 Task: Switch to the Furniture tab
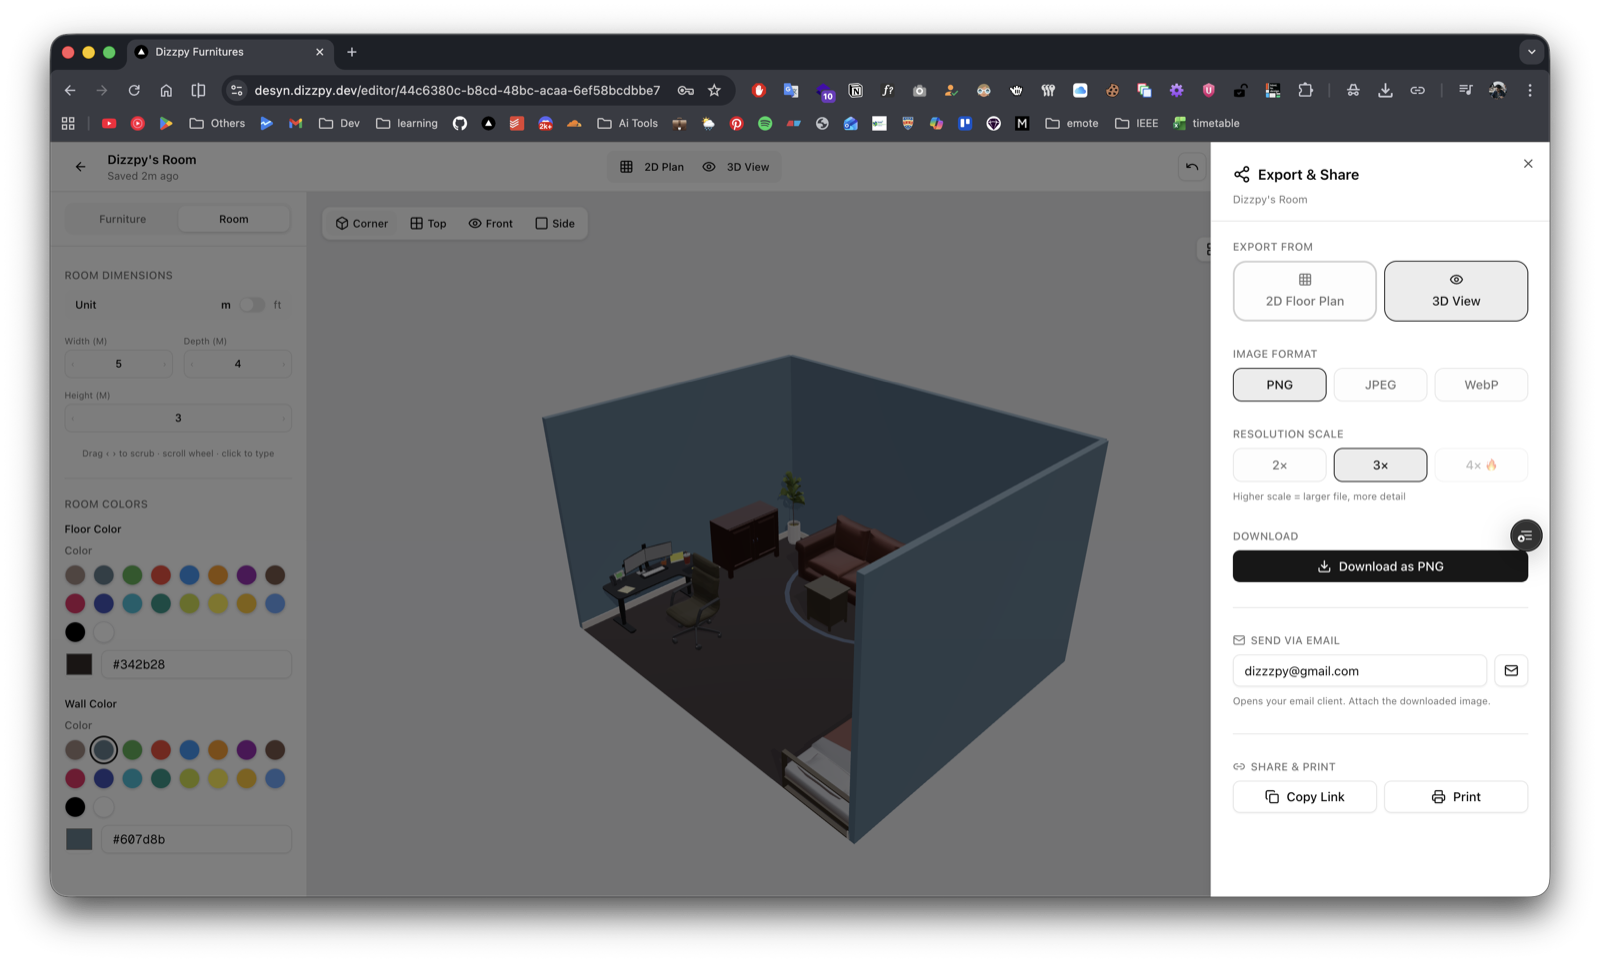(x=122, y=219)
